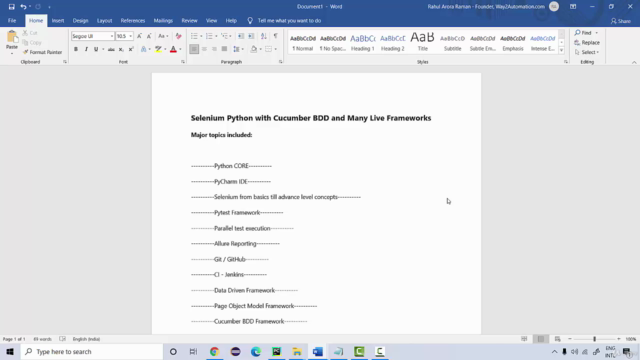Click the Clear All Formatting icon

point(178,36)
